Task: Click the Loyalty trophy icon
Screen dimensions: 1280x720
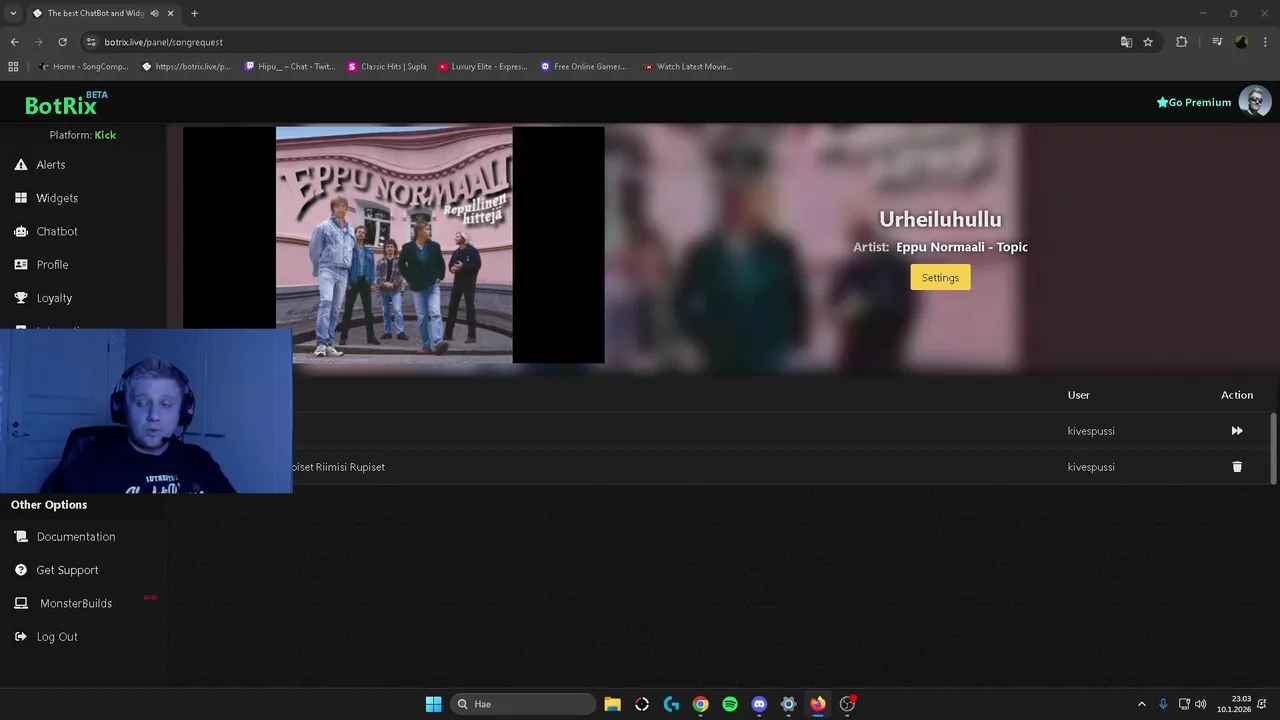Action: click(20, 298)
